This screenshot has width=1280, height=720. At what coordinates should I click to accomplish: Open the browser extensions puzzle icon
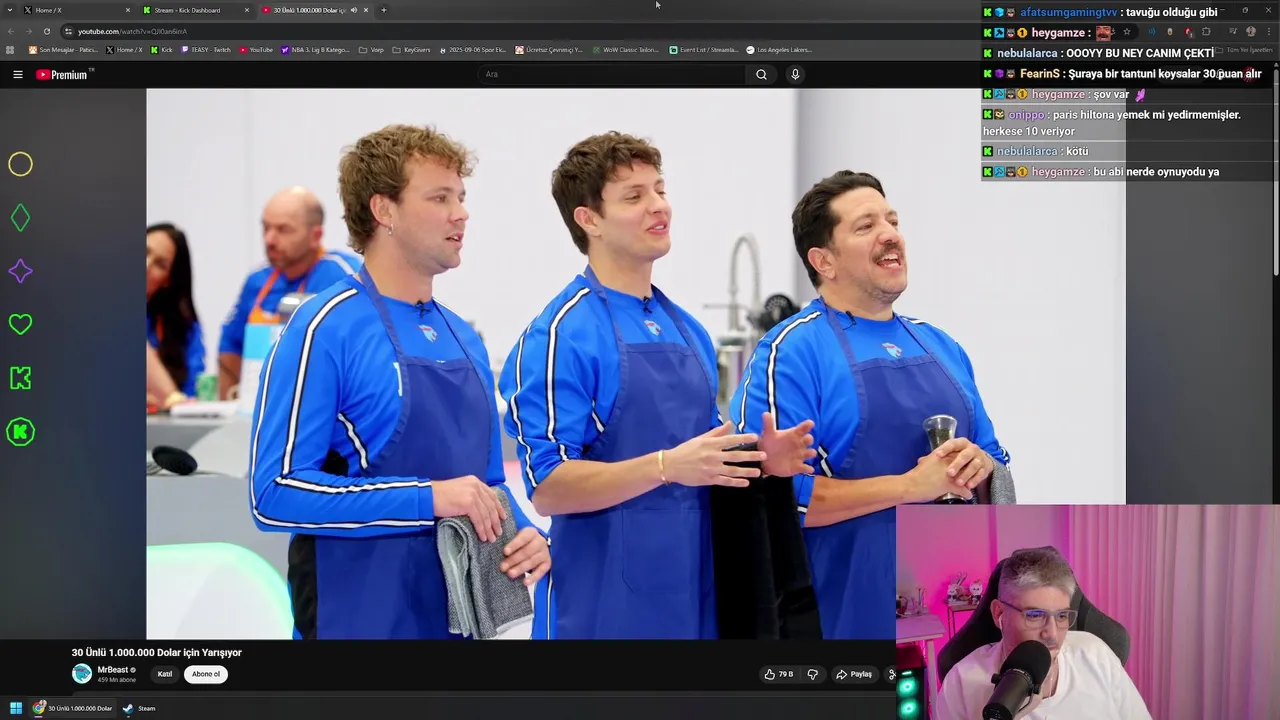1206,31
